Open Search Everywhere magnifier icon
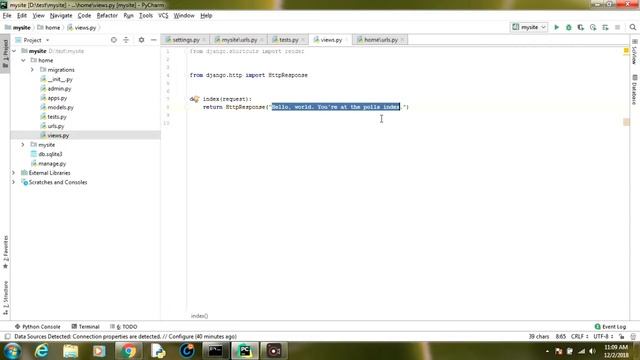The width and height of the screenshot is (640, 360). tap(633, 27)
